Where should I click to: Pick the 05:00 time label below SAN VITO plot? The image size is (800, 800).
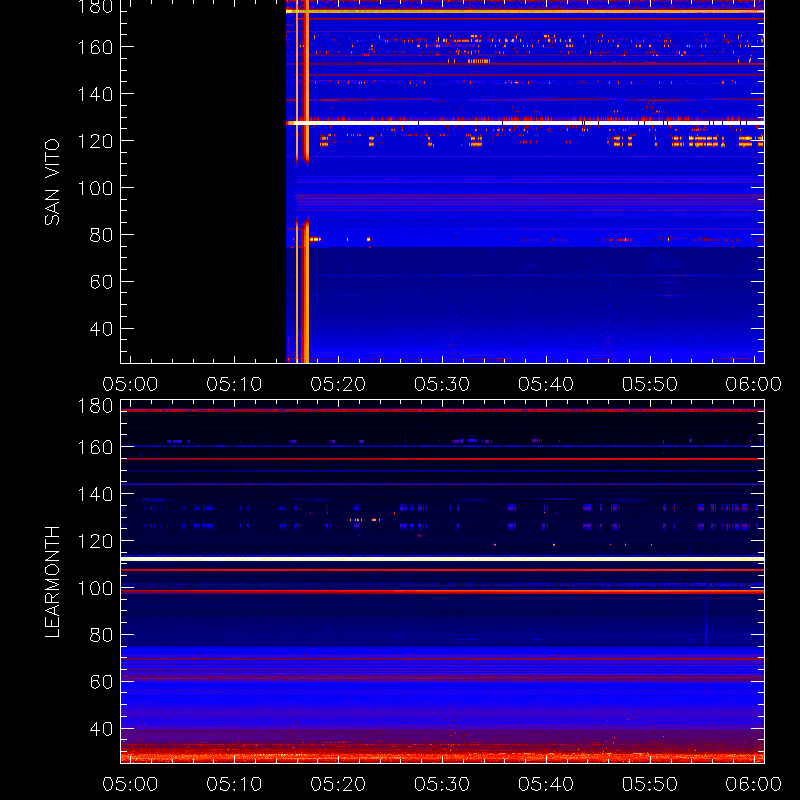coord(130,384)
